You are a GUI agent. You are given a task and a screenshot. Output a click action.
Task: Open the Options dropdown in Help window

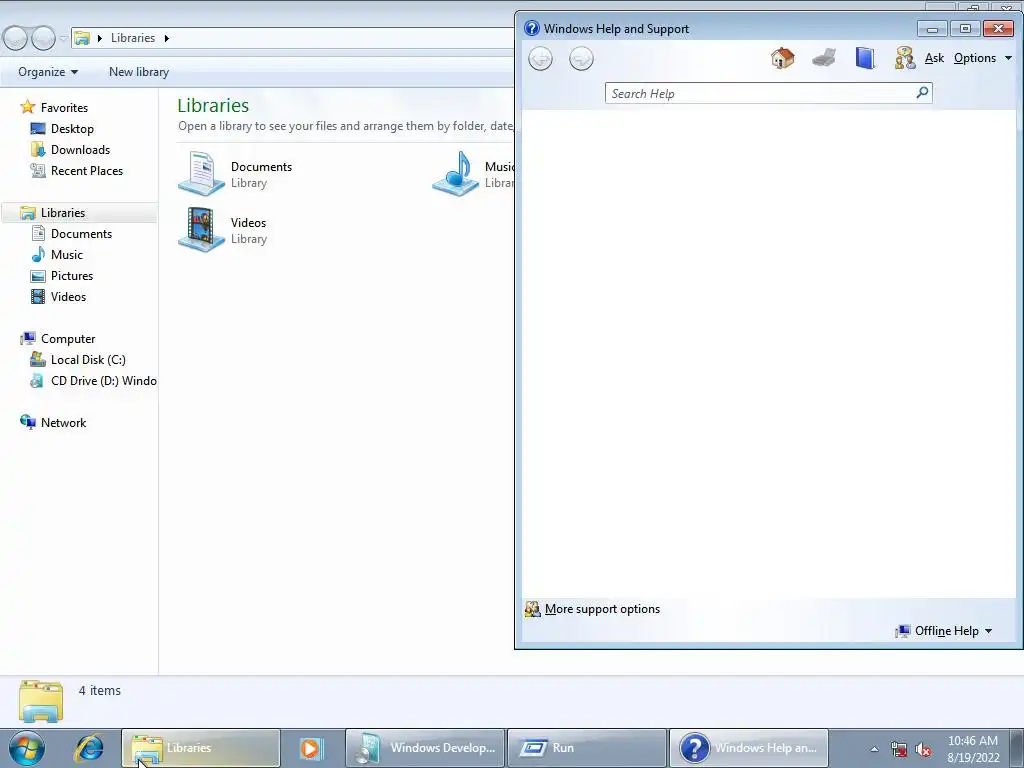pos(982,58)
